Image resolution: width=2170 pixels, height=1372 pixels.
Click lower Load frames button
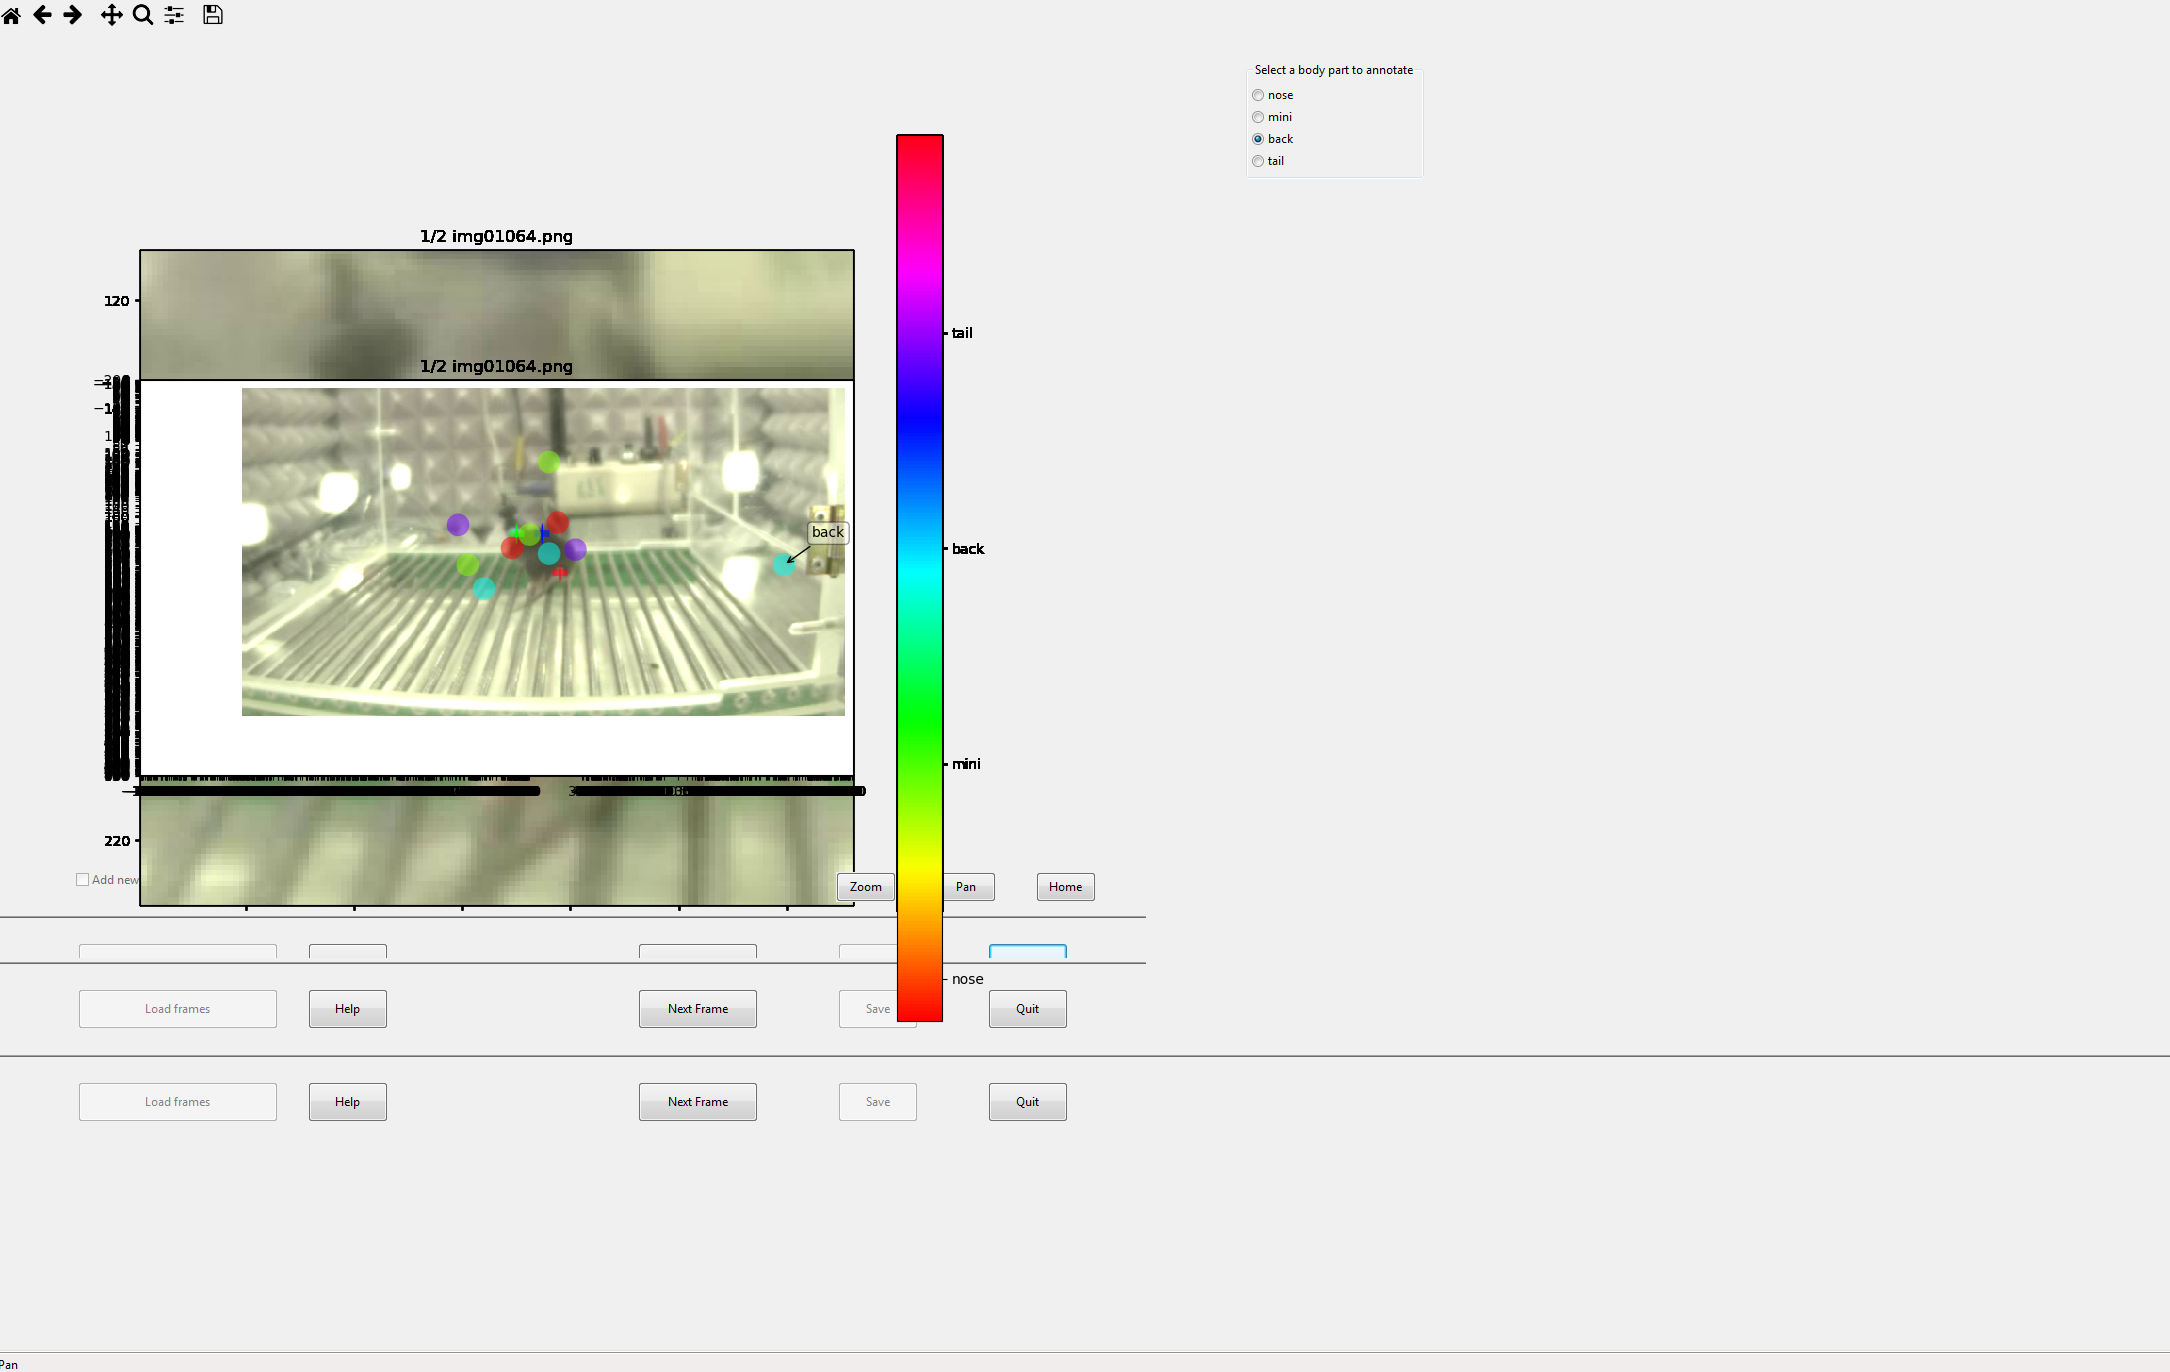178,1102
